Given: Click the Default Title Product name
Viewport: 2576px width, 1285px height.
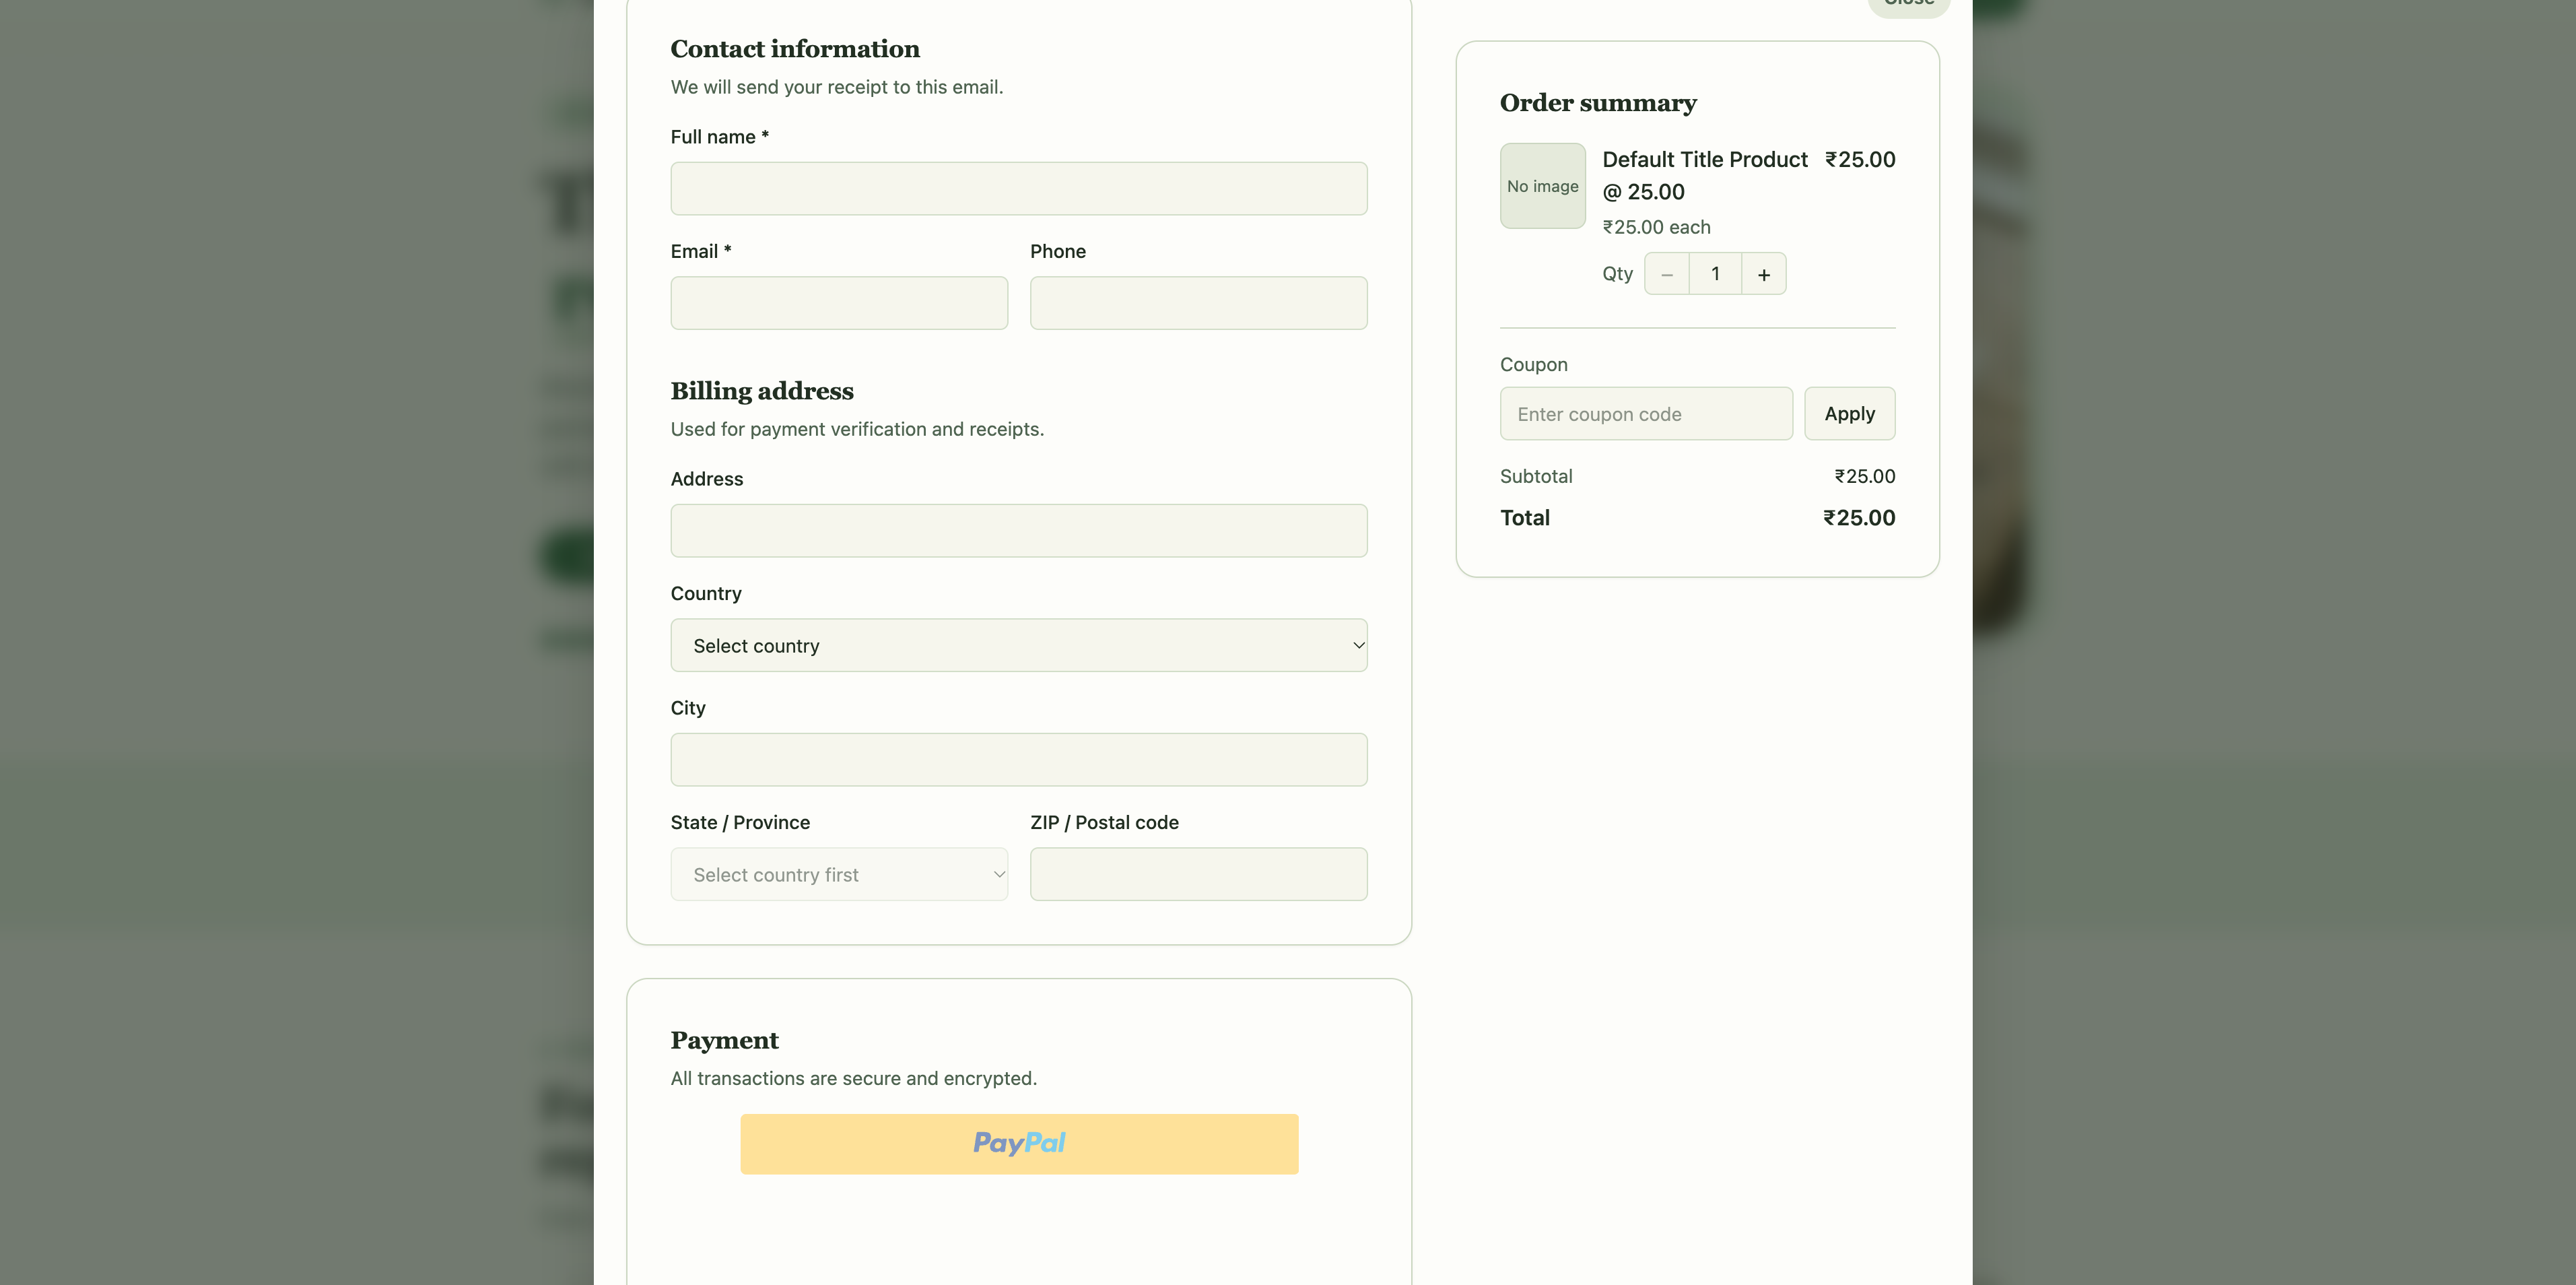Looking at the screenshot, I should point(1705,175).
